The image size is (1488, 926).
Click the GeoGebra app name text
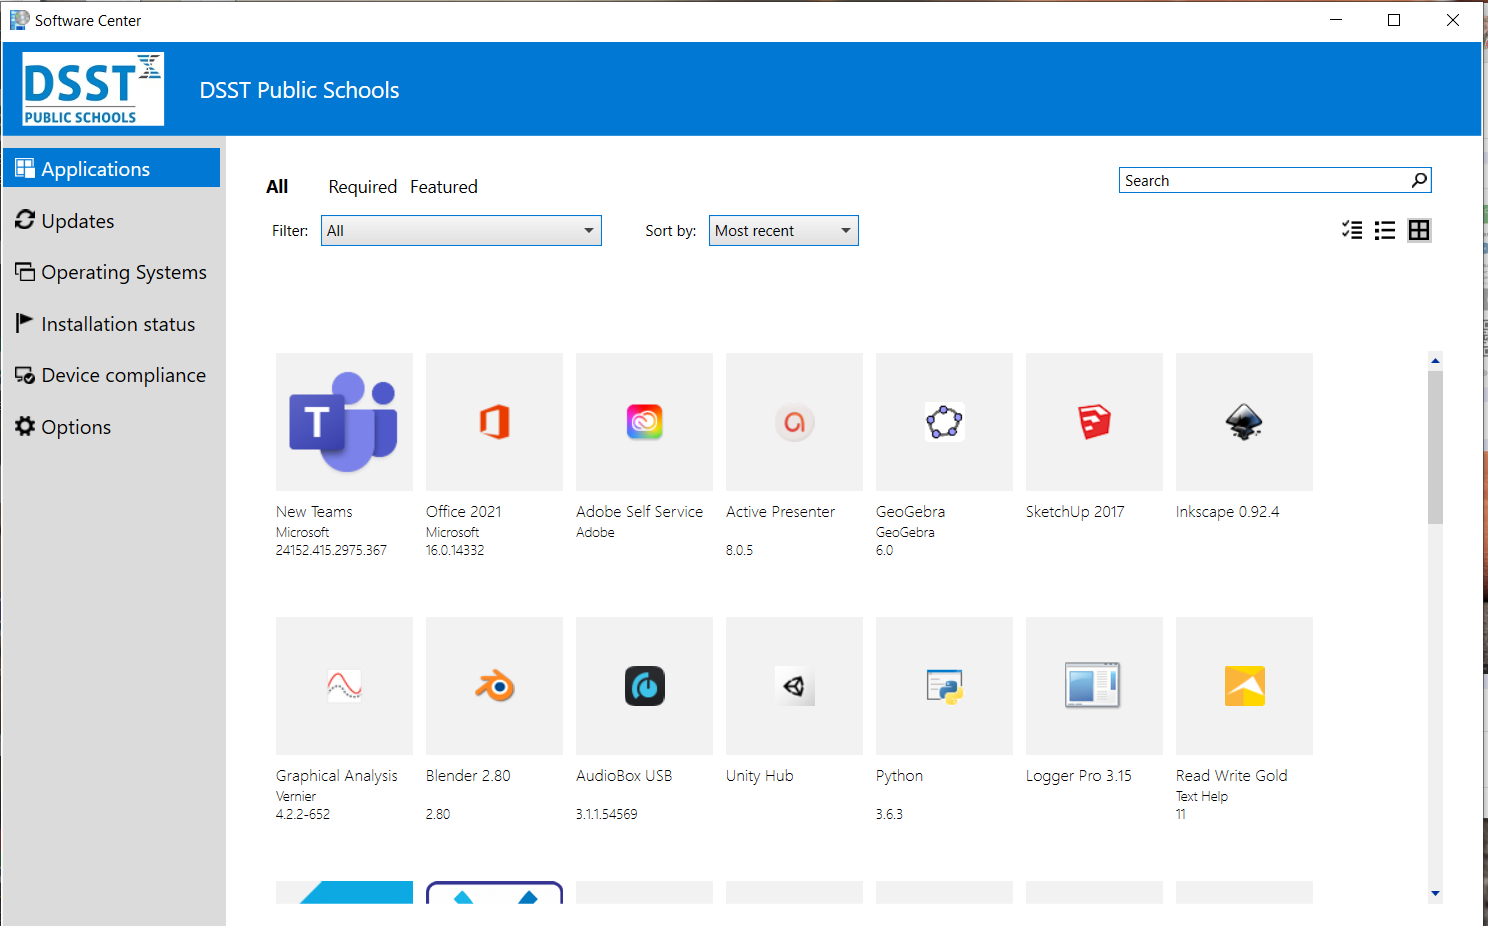(x=910, y=512)
